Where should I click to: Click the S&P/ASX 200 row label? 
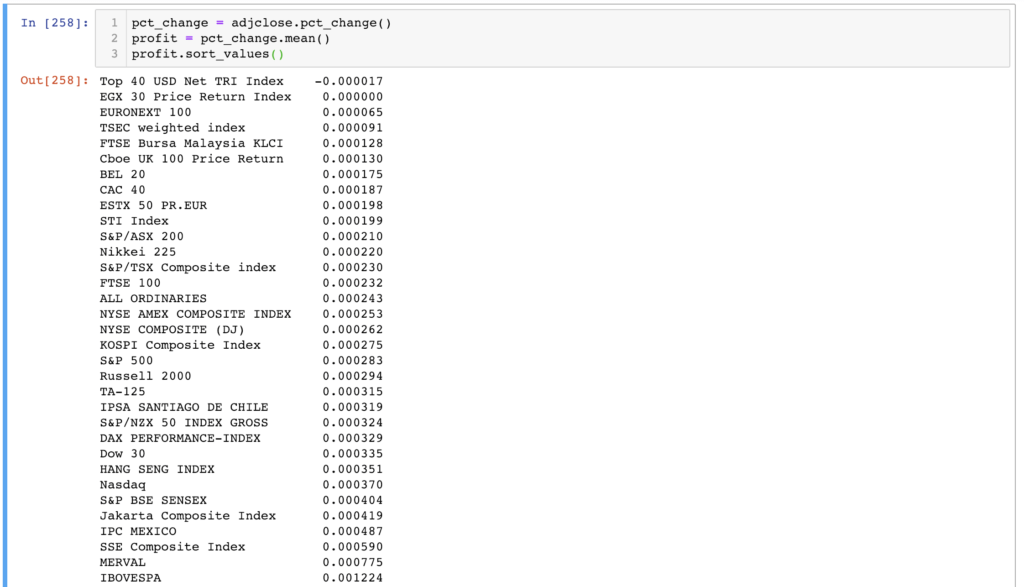point(142,236)
